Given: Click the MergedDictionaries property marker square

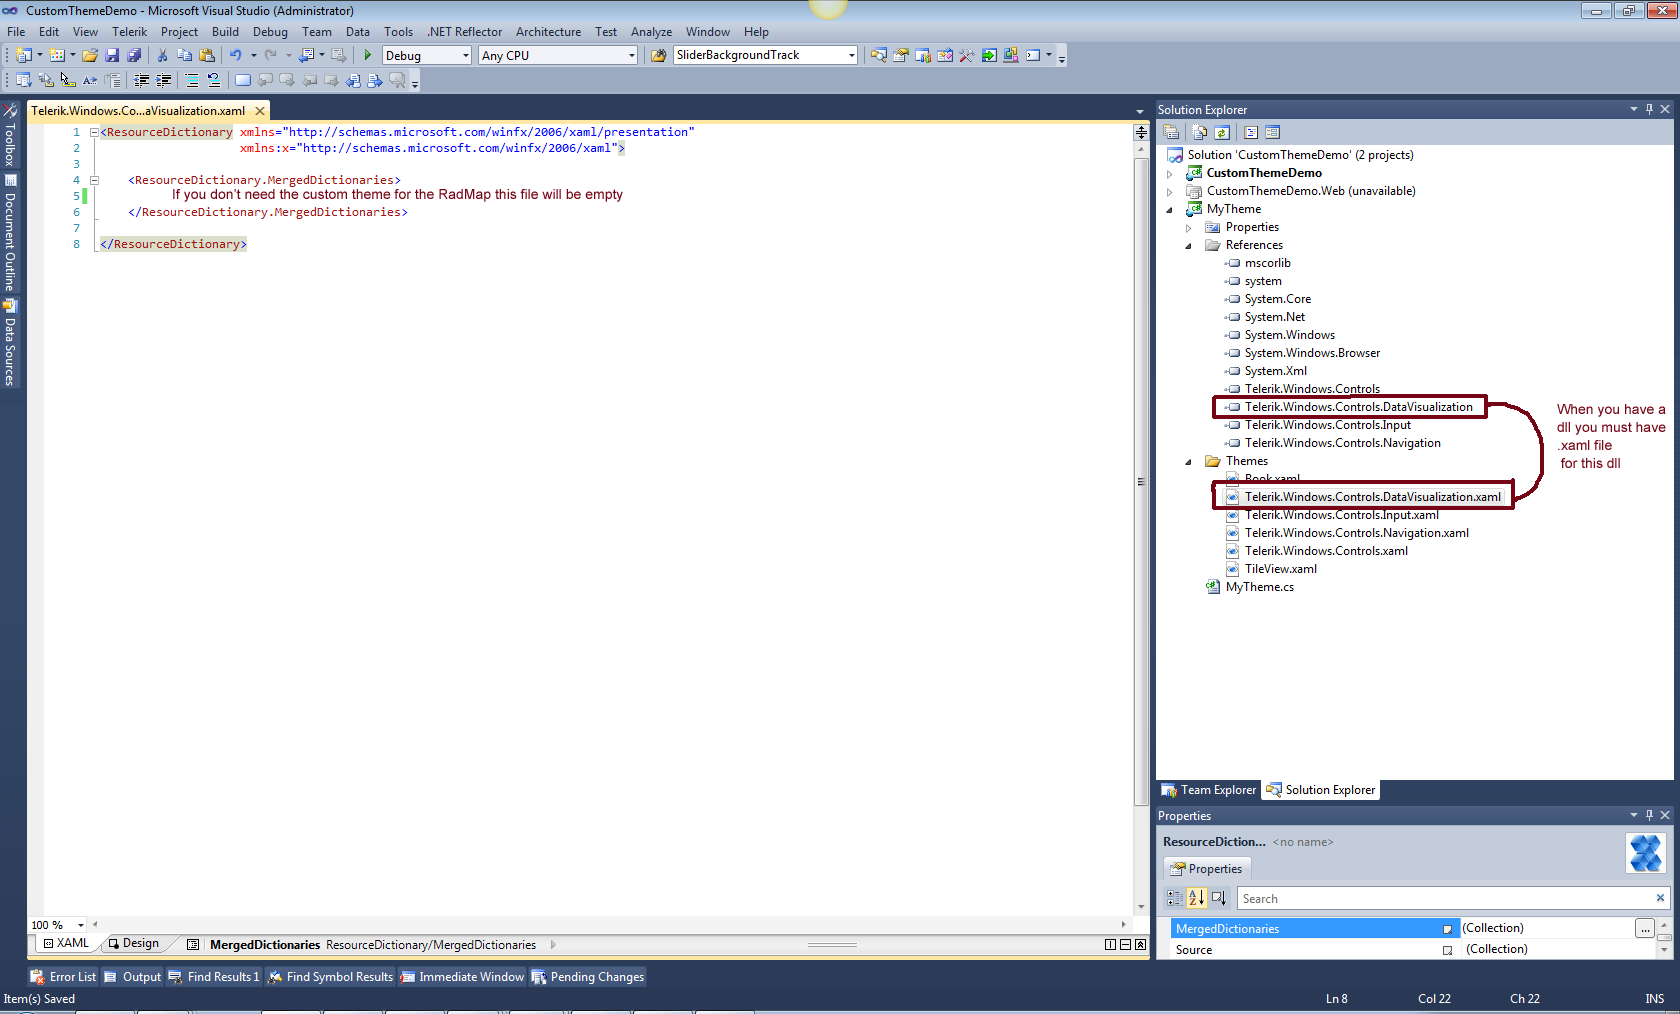Looking at the screenshot, I should [x=1447, y=930].
